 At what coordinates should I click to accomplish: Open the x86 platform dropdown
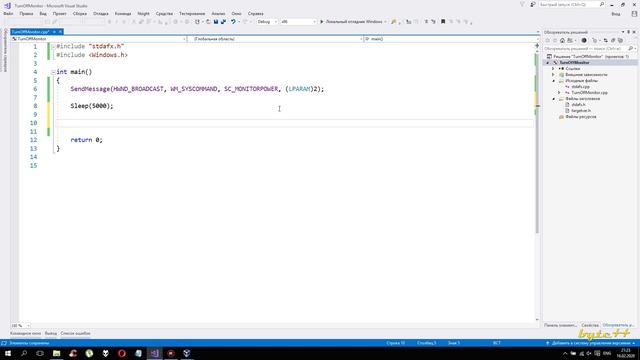tap(298, 22)
